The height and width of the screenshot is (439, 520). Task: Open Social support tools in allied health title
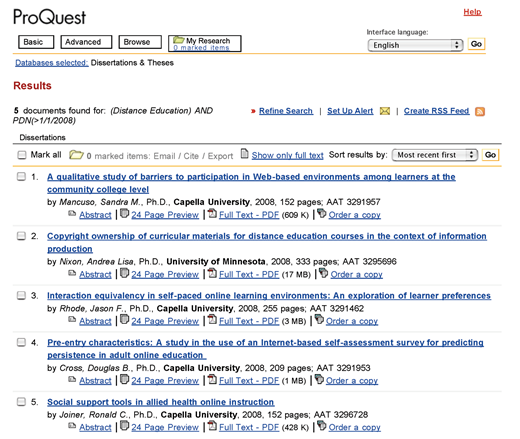[161, 402]
